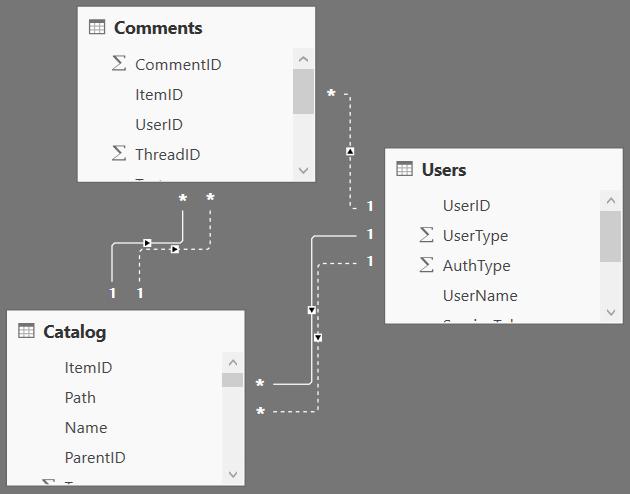
Task: Click the scrollbar thumb in the Users table
Action: (611, 236)
